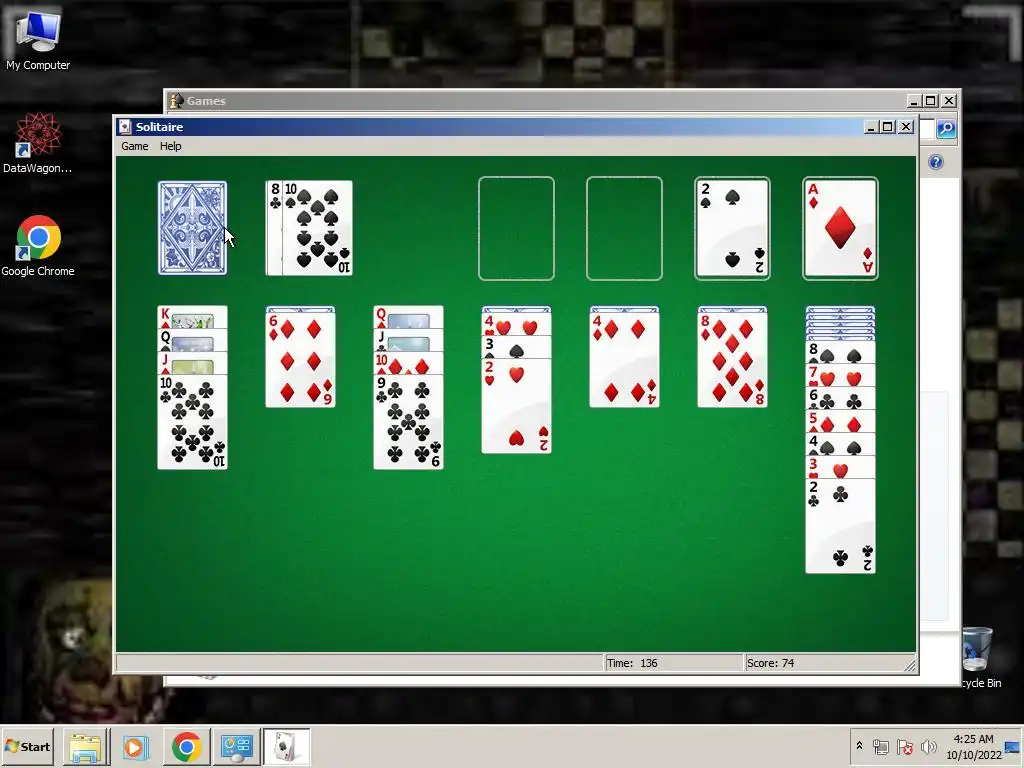Screen dimensions: 1024x768
Task: Open My Computer desktop icon
Action: coord(38,40)
